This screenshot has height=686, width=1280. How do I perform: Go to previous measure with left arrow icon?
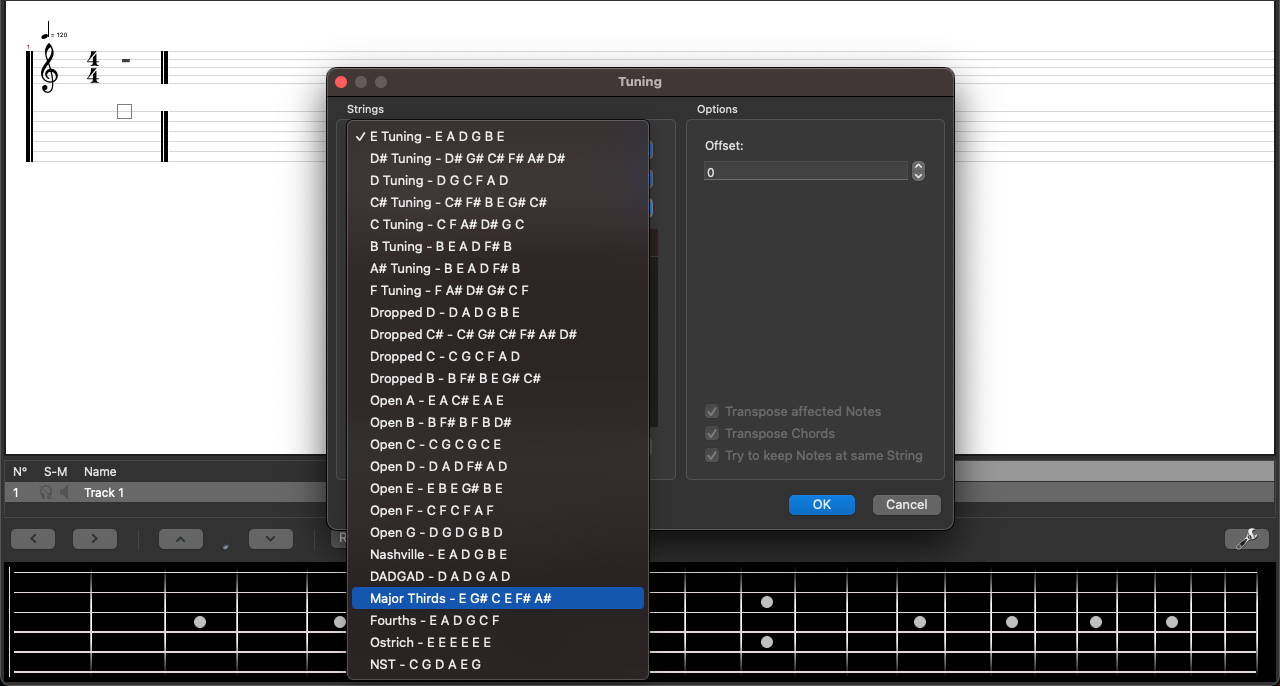pyautogui.click(x=32, y=538)
